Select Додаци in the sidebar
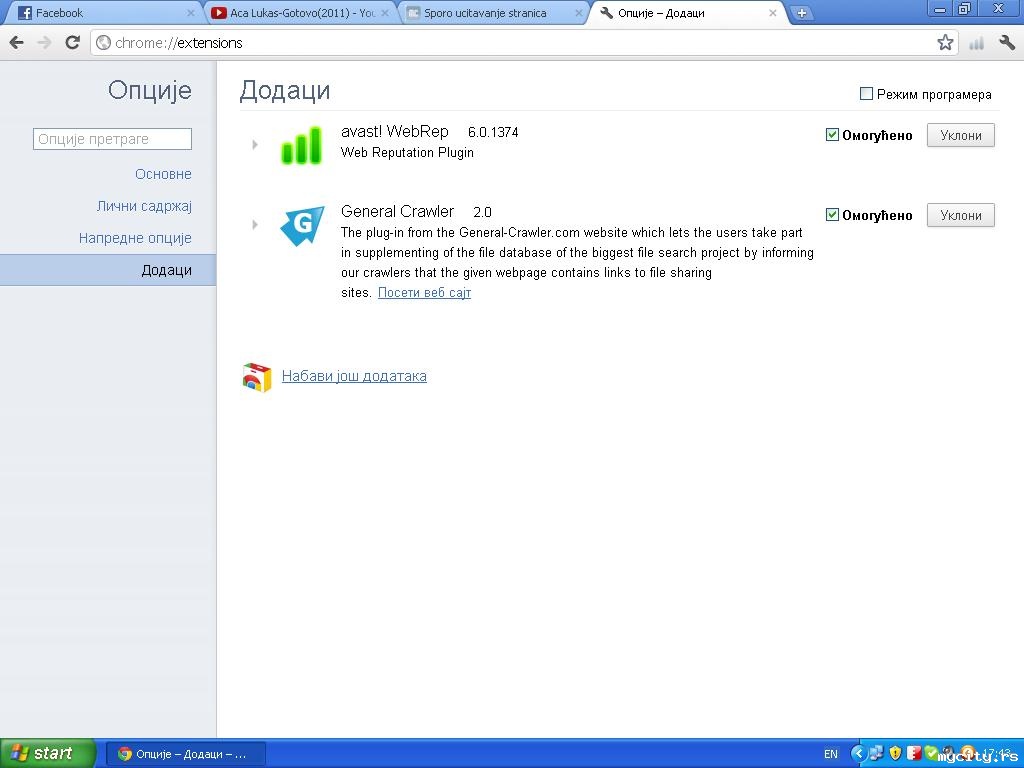 click(x=108, y=270)
